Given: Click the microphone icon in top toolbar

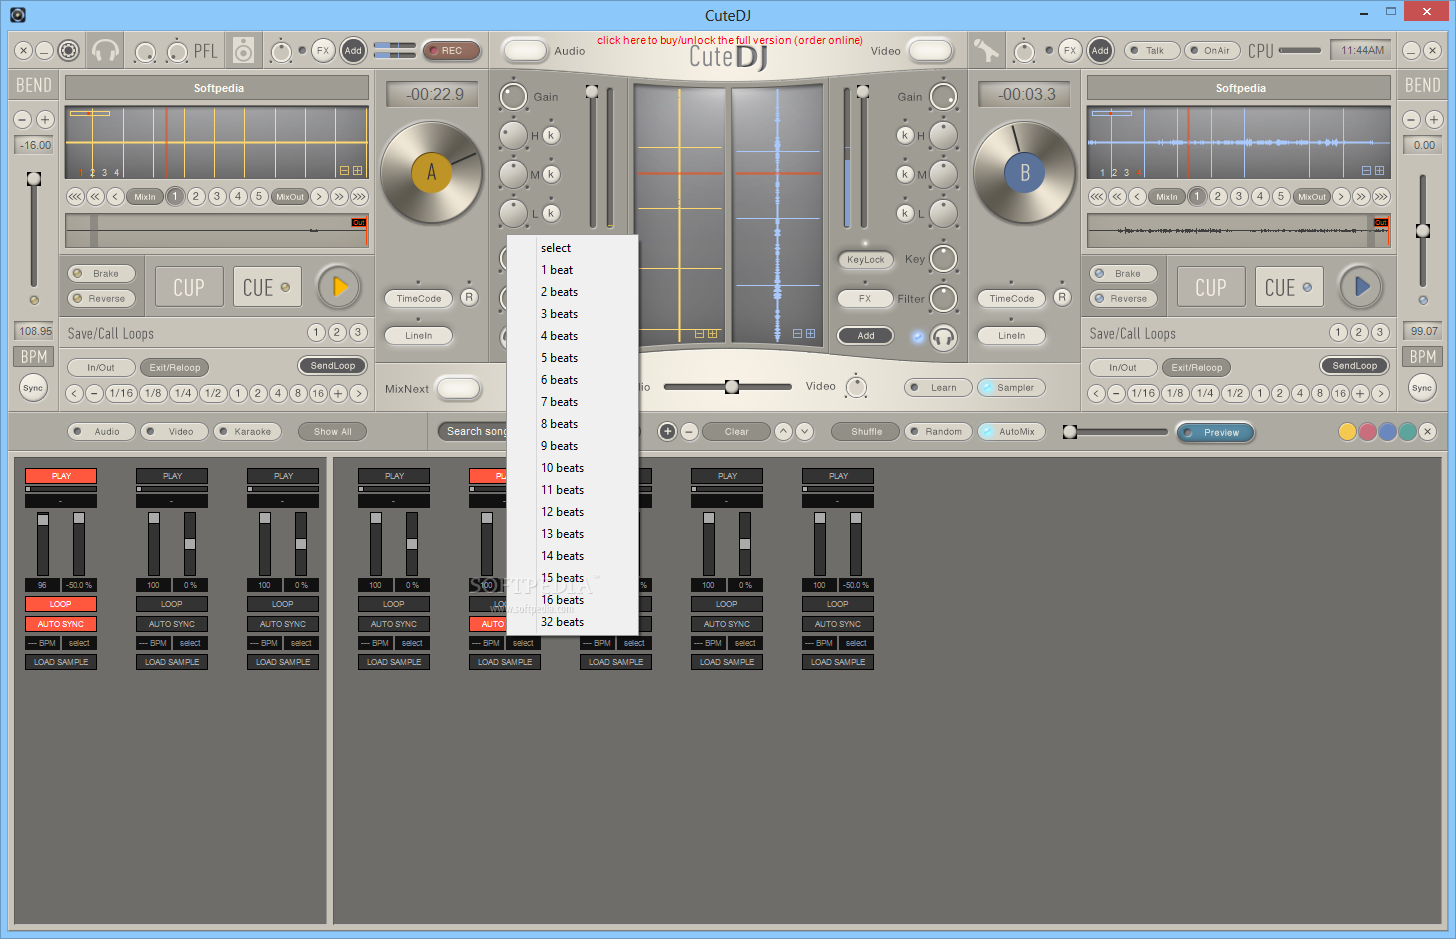Looking at the screenshot, I should click(x=986, y=50).
